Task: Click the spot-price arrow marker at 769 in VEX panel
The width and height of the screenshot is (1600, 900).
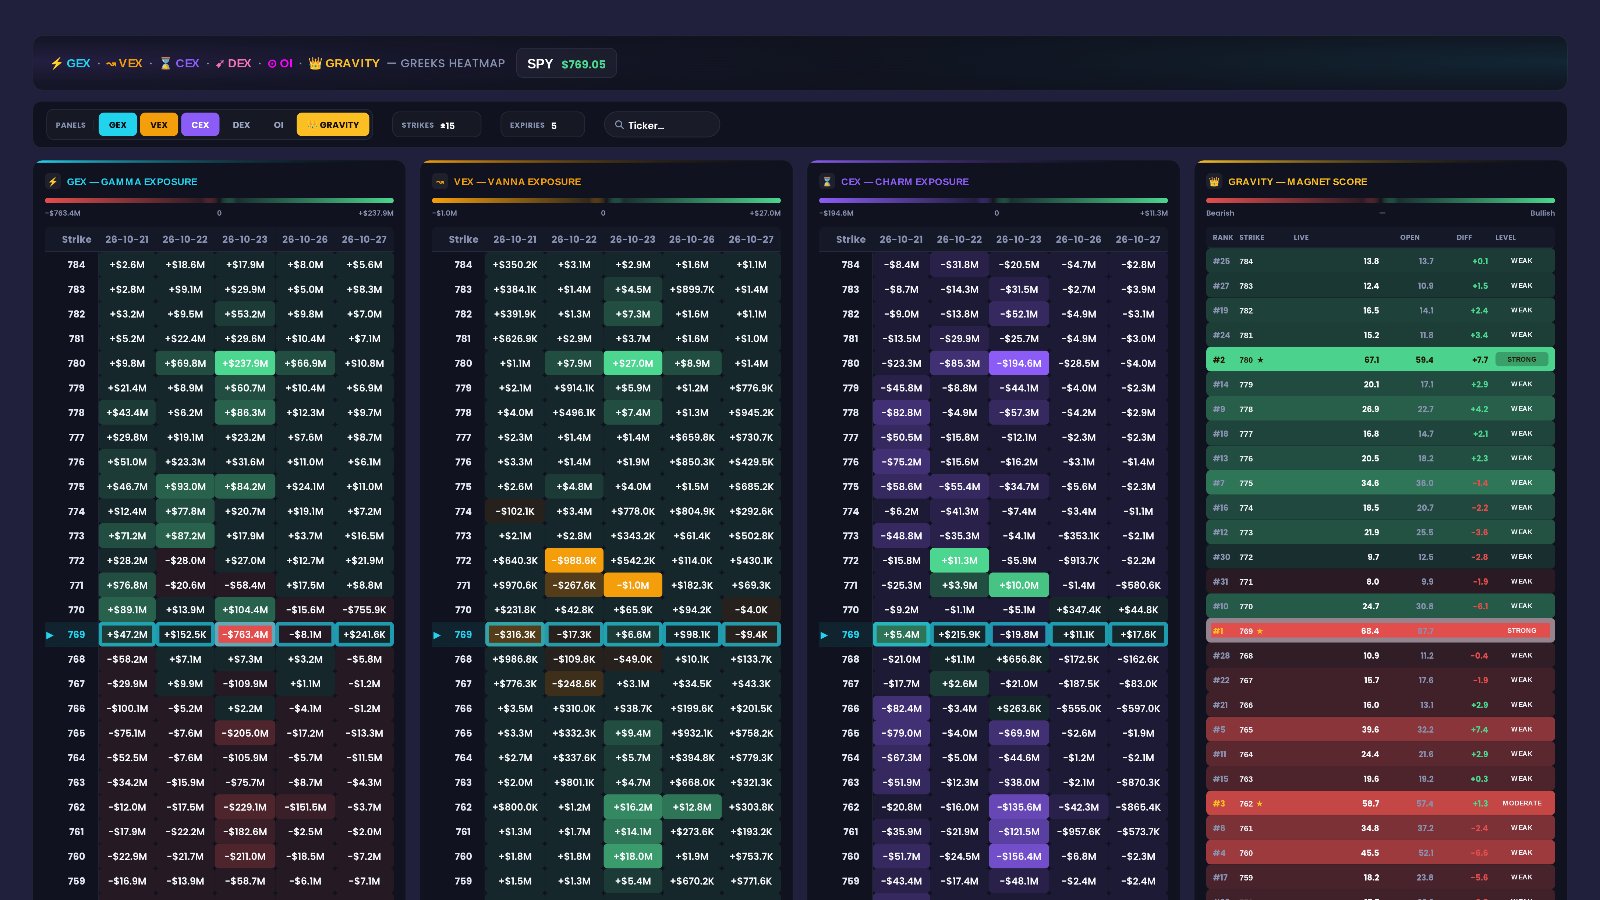Action: tap(437, 635)
